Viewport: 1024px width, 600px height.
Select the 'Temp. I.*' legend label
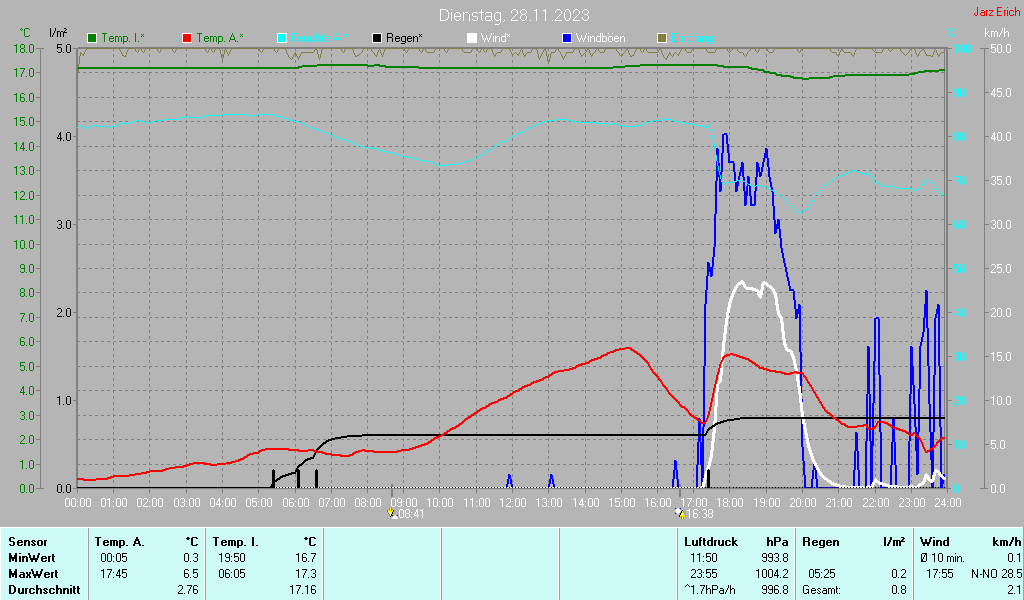pos(123,38)
